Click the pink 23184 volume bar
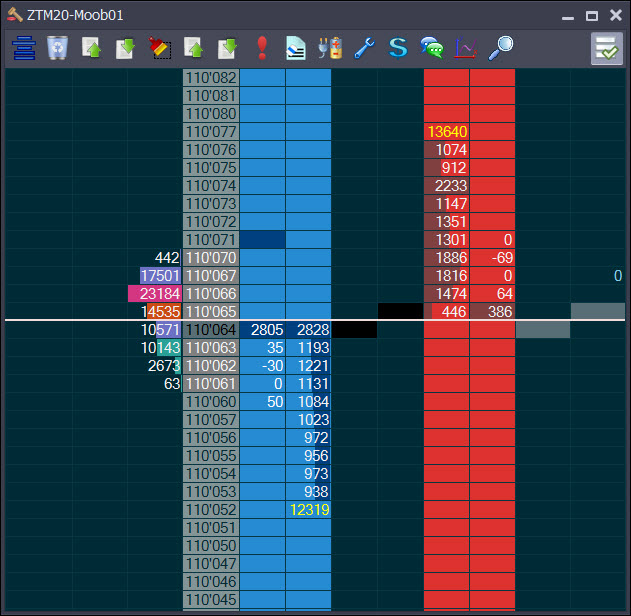This screenshot has height=616, width=631. click(x=155, y=294)
